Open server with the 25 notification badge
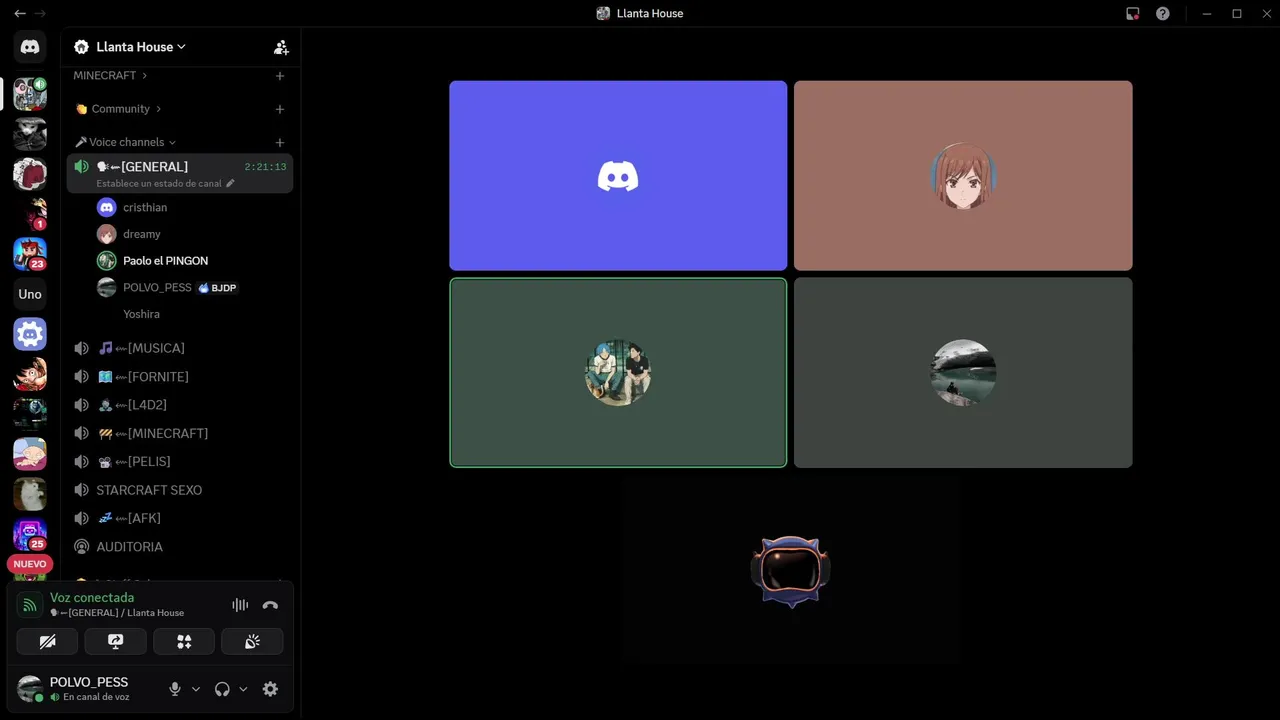This screenshot has height=720, width=1280. tap(30, 535)
